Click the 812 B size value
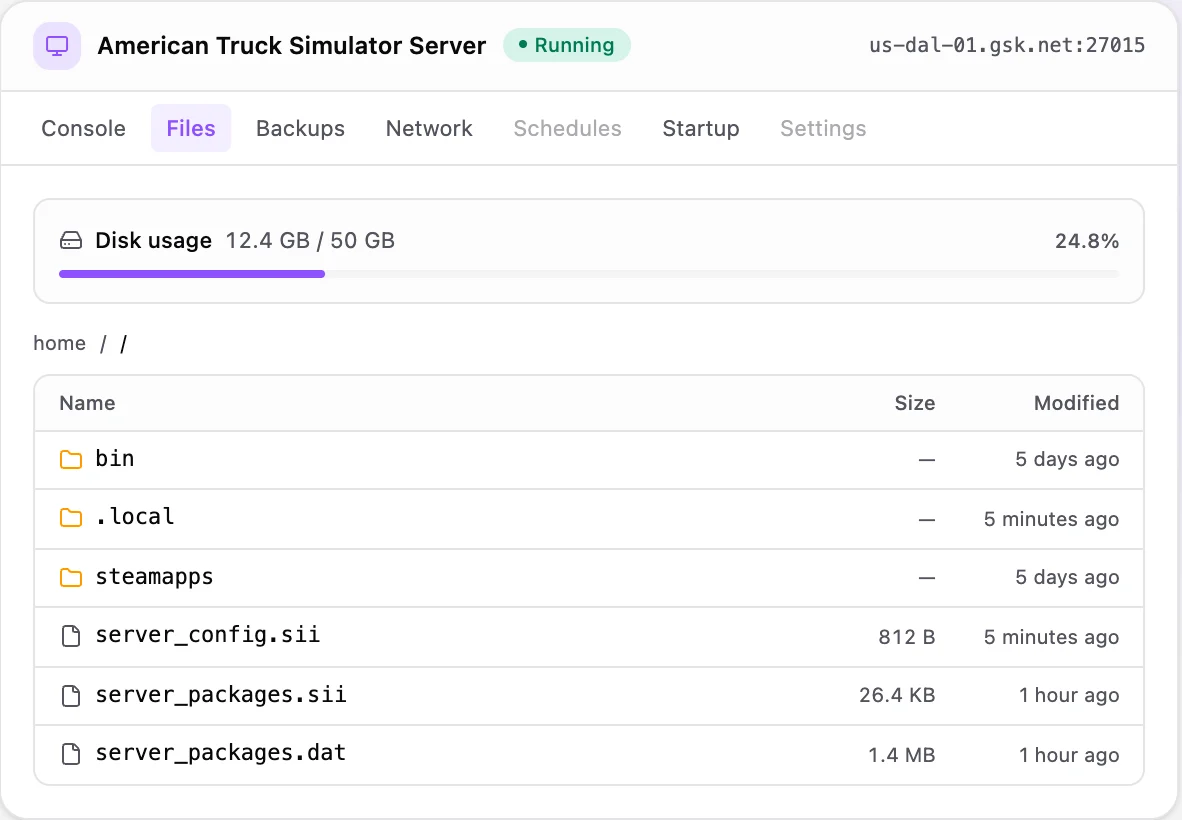The image size is (1182, 820). (907, 638)
